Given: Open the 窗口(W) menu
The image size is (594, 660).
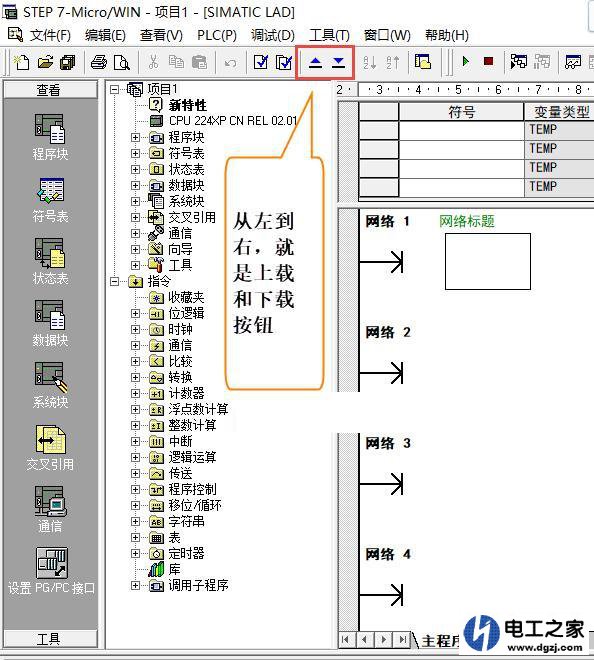Looking at the screenshot, I should point(387,35).
